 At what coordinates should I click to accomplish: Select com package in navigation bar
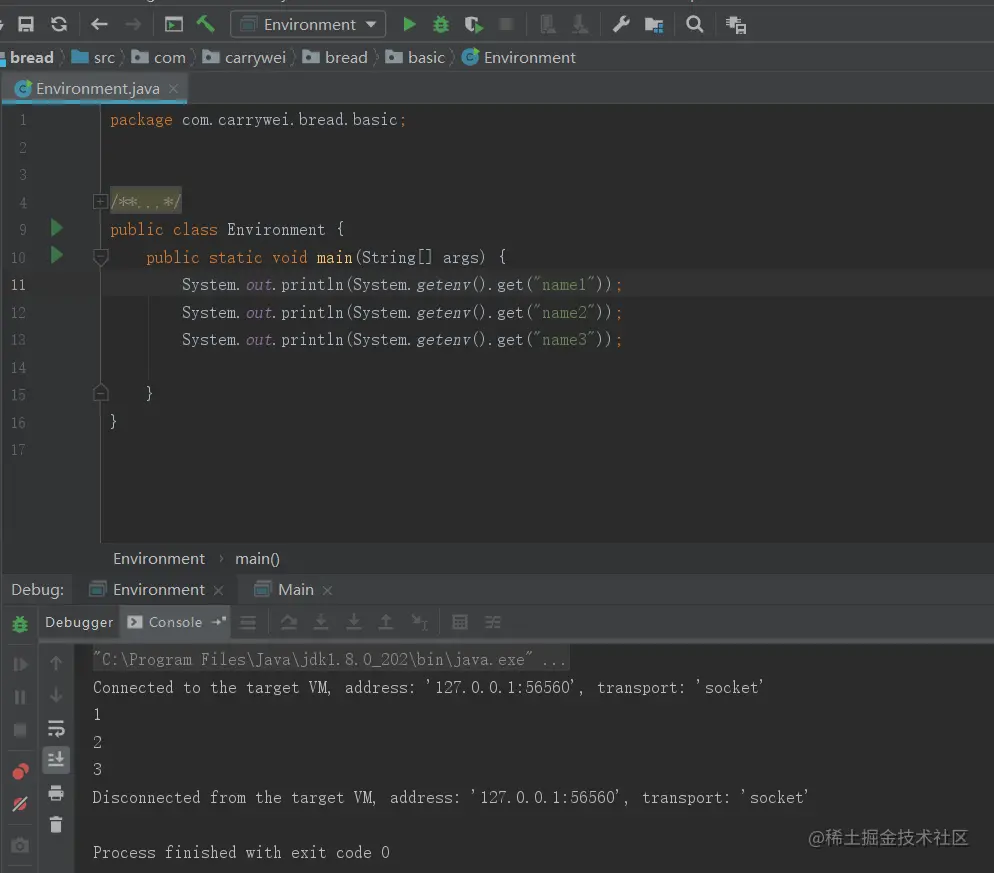coord(158,57)
